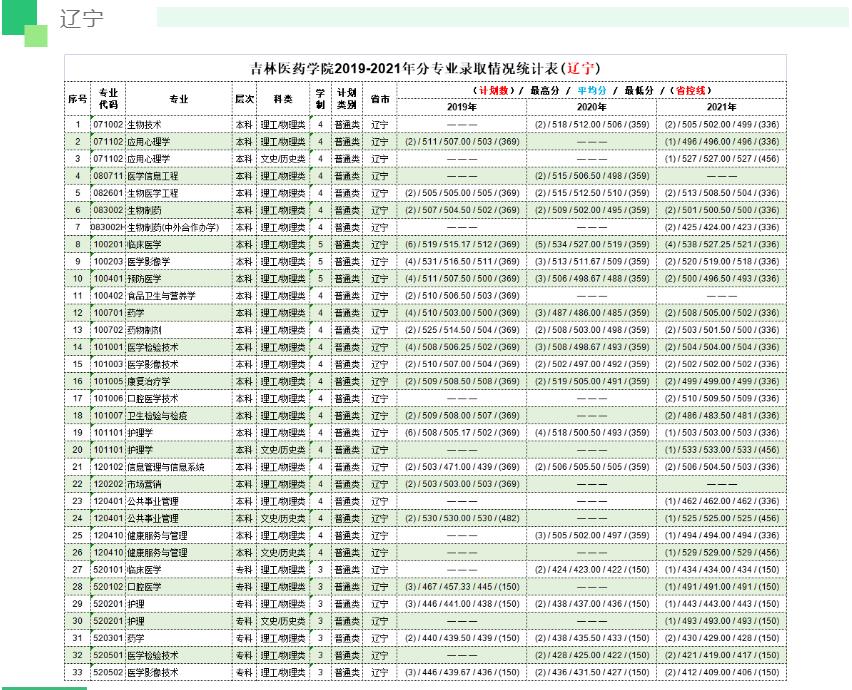The image size is (852, 690).
Task: Select the 序号 column header
Action: tap(77, 99)
